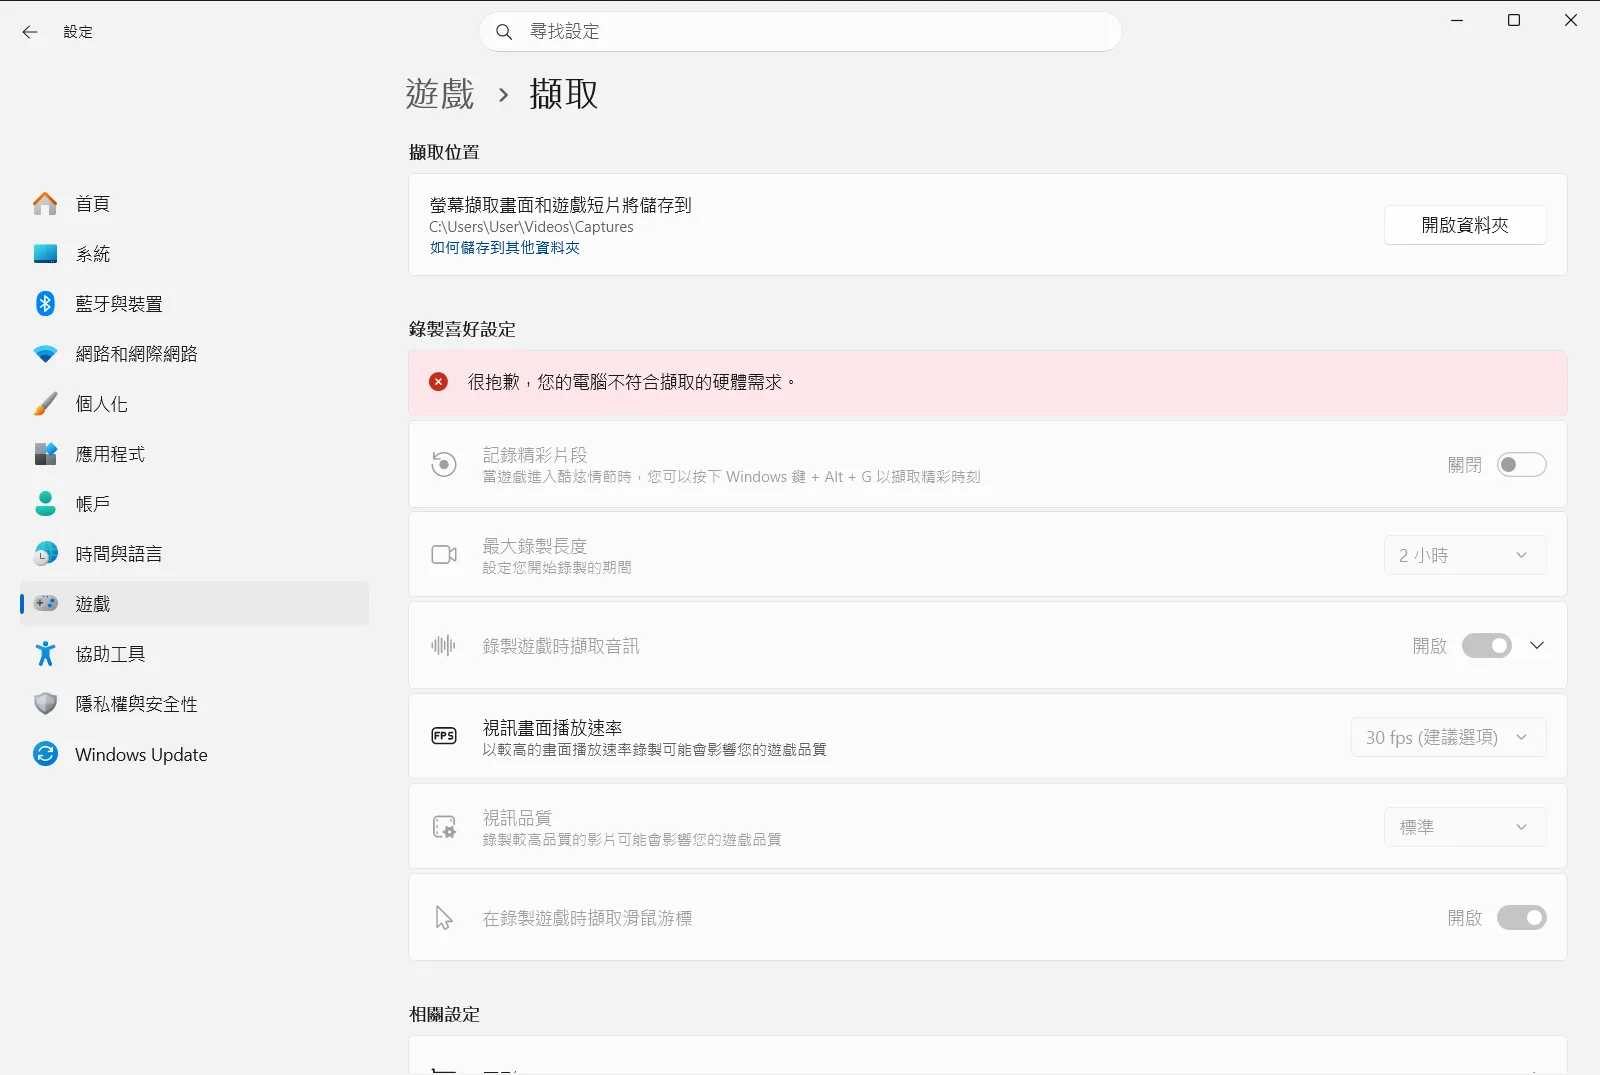The width and height of the screenshot is (1600, 1075).
Task: Click the mouse cursor icon in the last row
Action: click(x=444, y=918)
